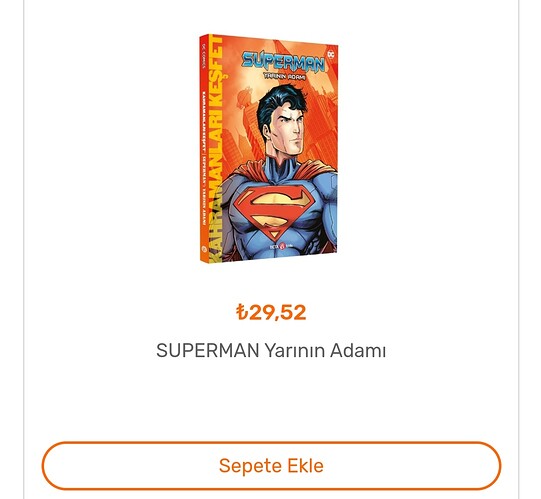
Task: Click the publisher logo at cover bottom
Action: point(281,246)
